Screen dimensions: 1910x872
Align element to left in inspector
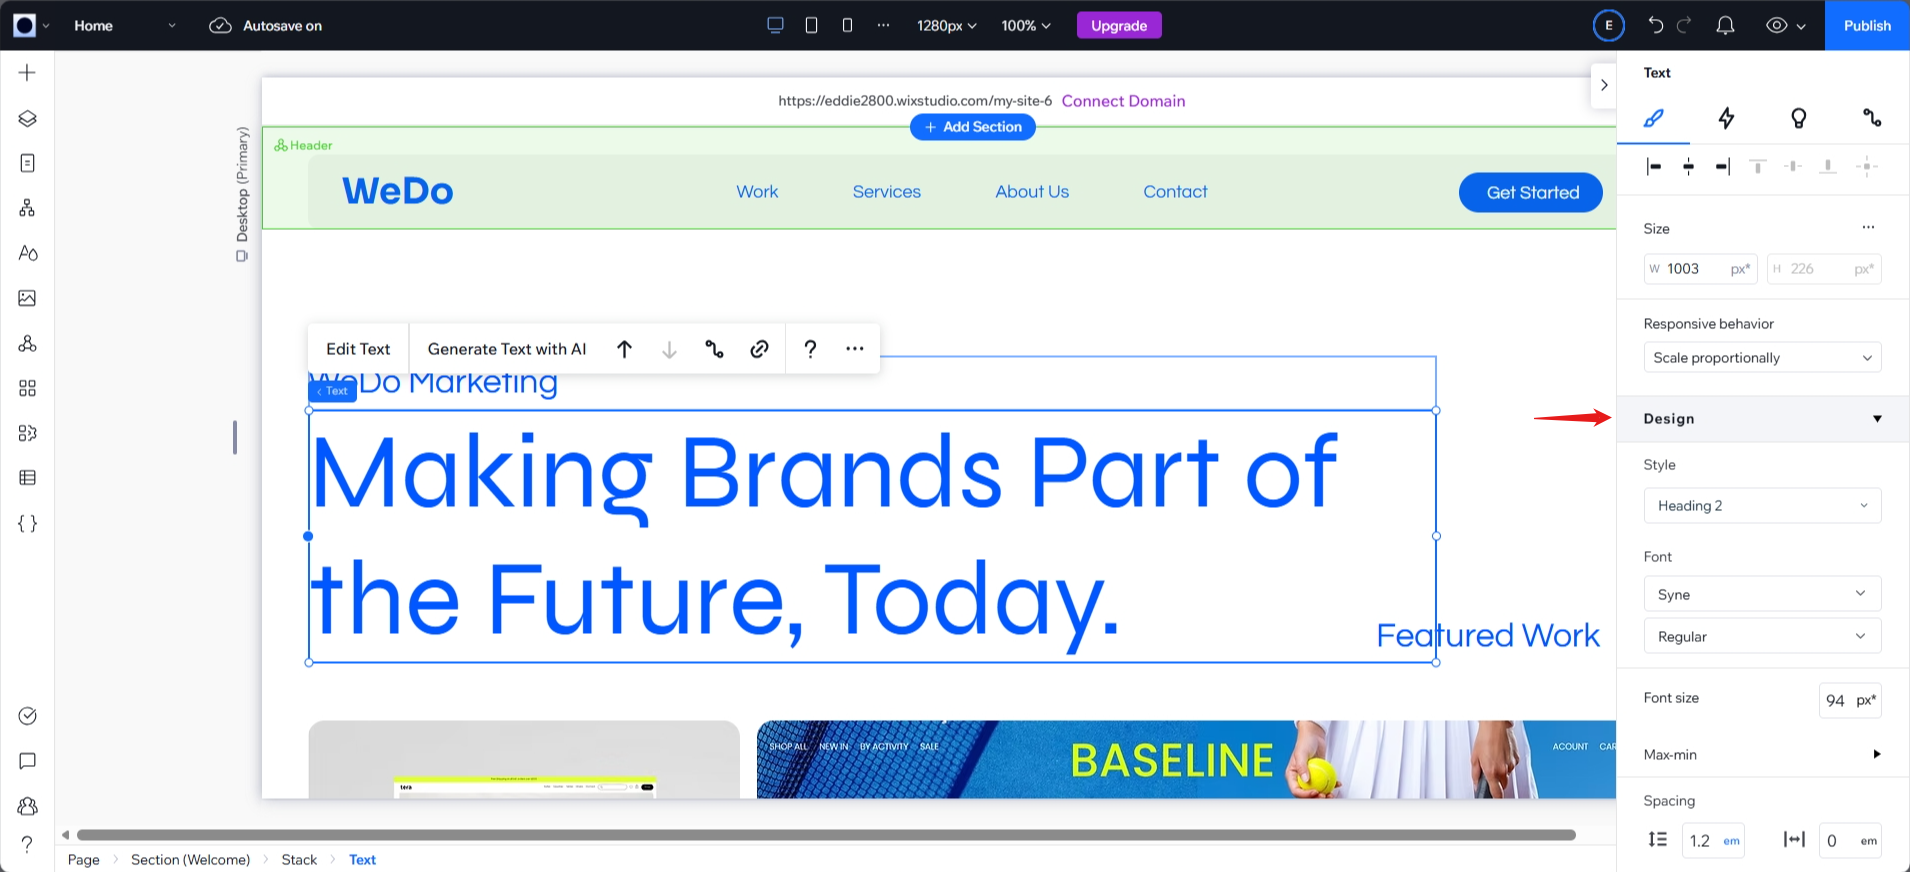pos(1654,167)
